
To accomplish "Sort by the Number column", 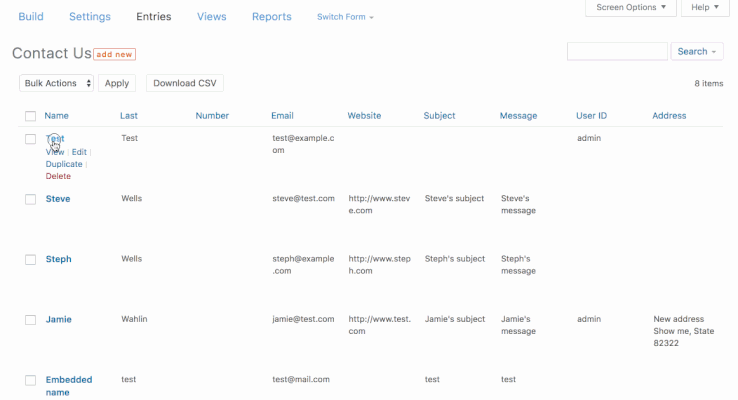I will [212, 116].
